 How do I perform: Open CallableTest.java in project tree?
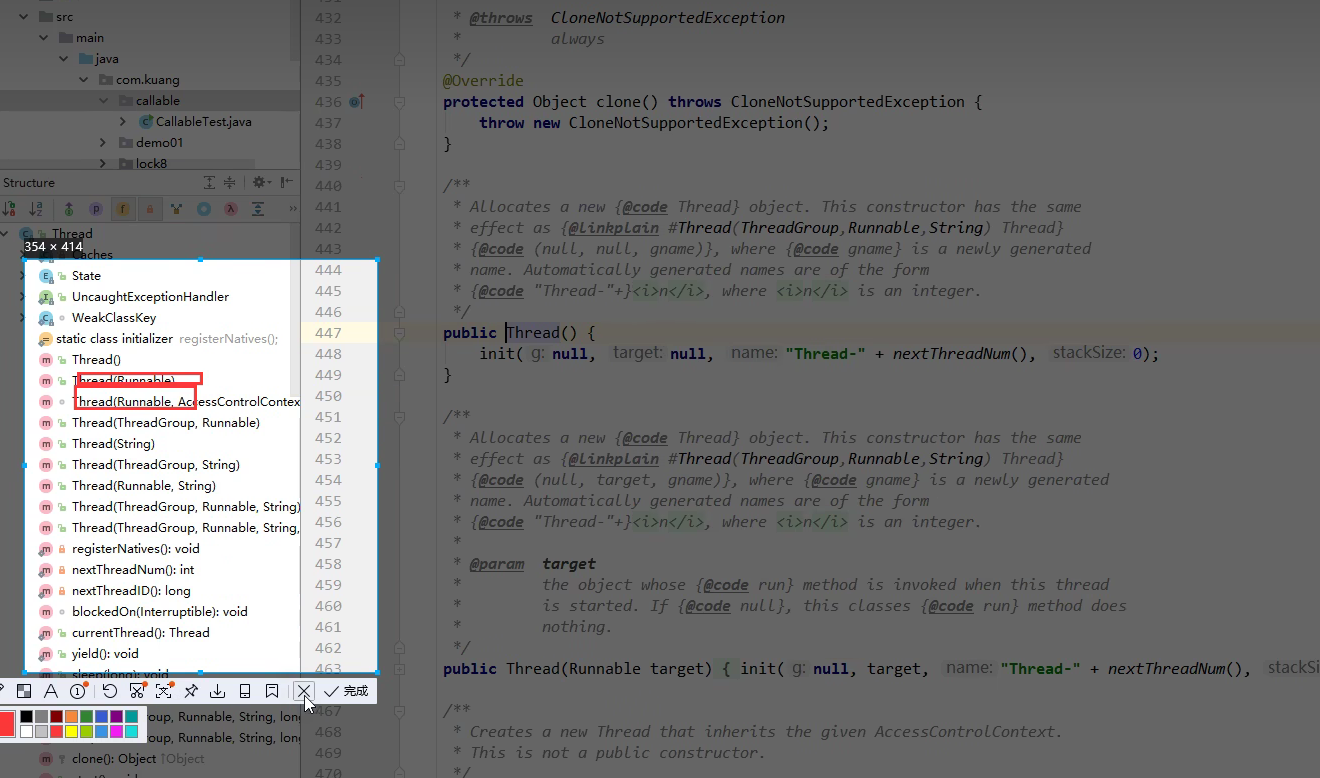203,122
